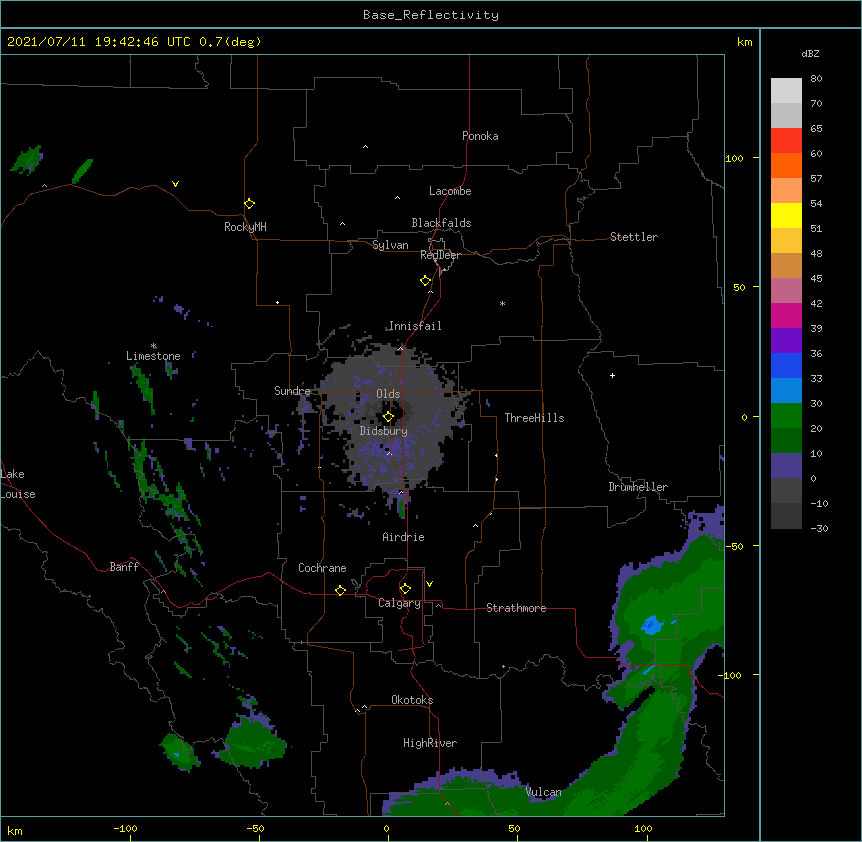Screen dimensions: 862x842
Task: Click the dBZ legend heading
Action: click(810, 53)
